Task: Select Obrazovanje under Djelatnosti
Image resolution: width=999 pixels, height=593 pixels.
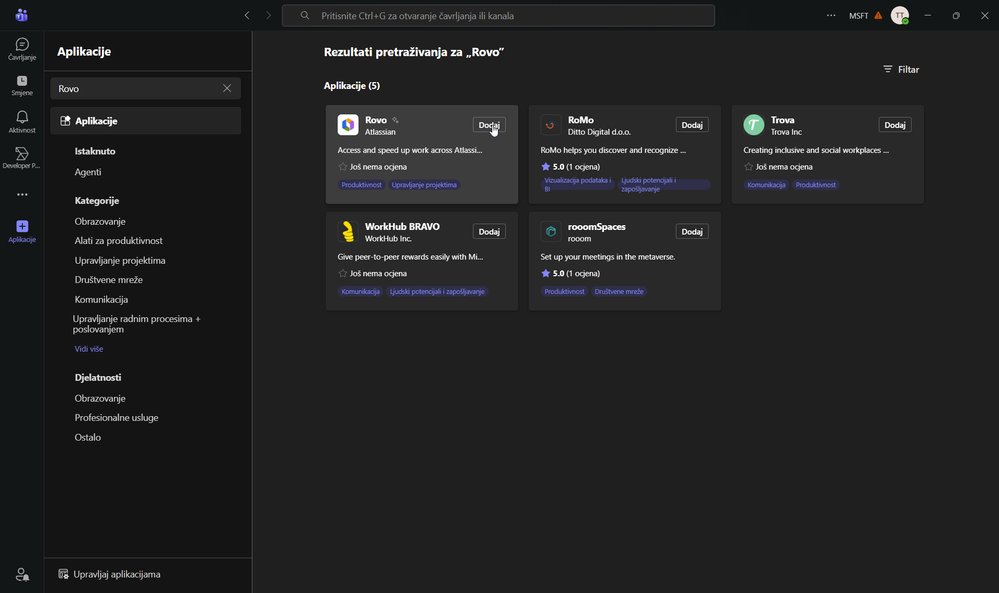Action: [x=100, y=399]
